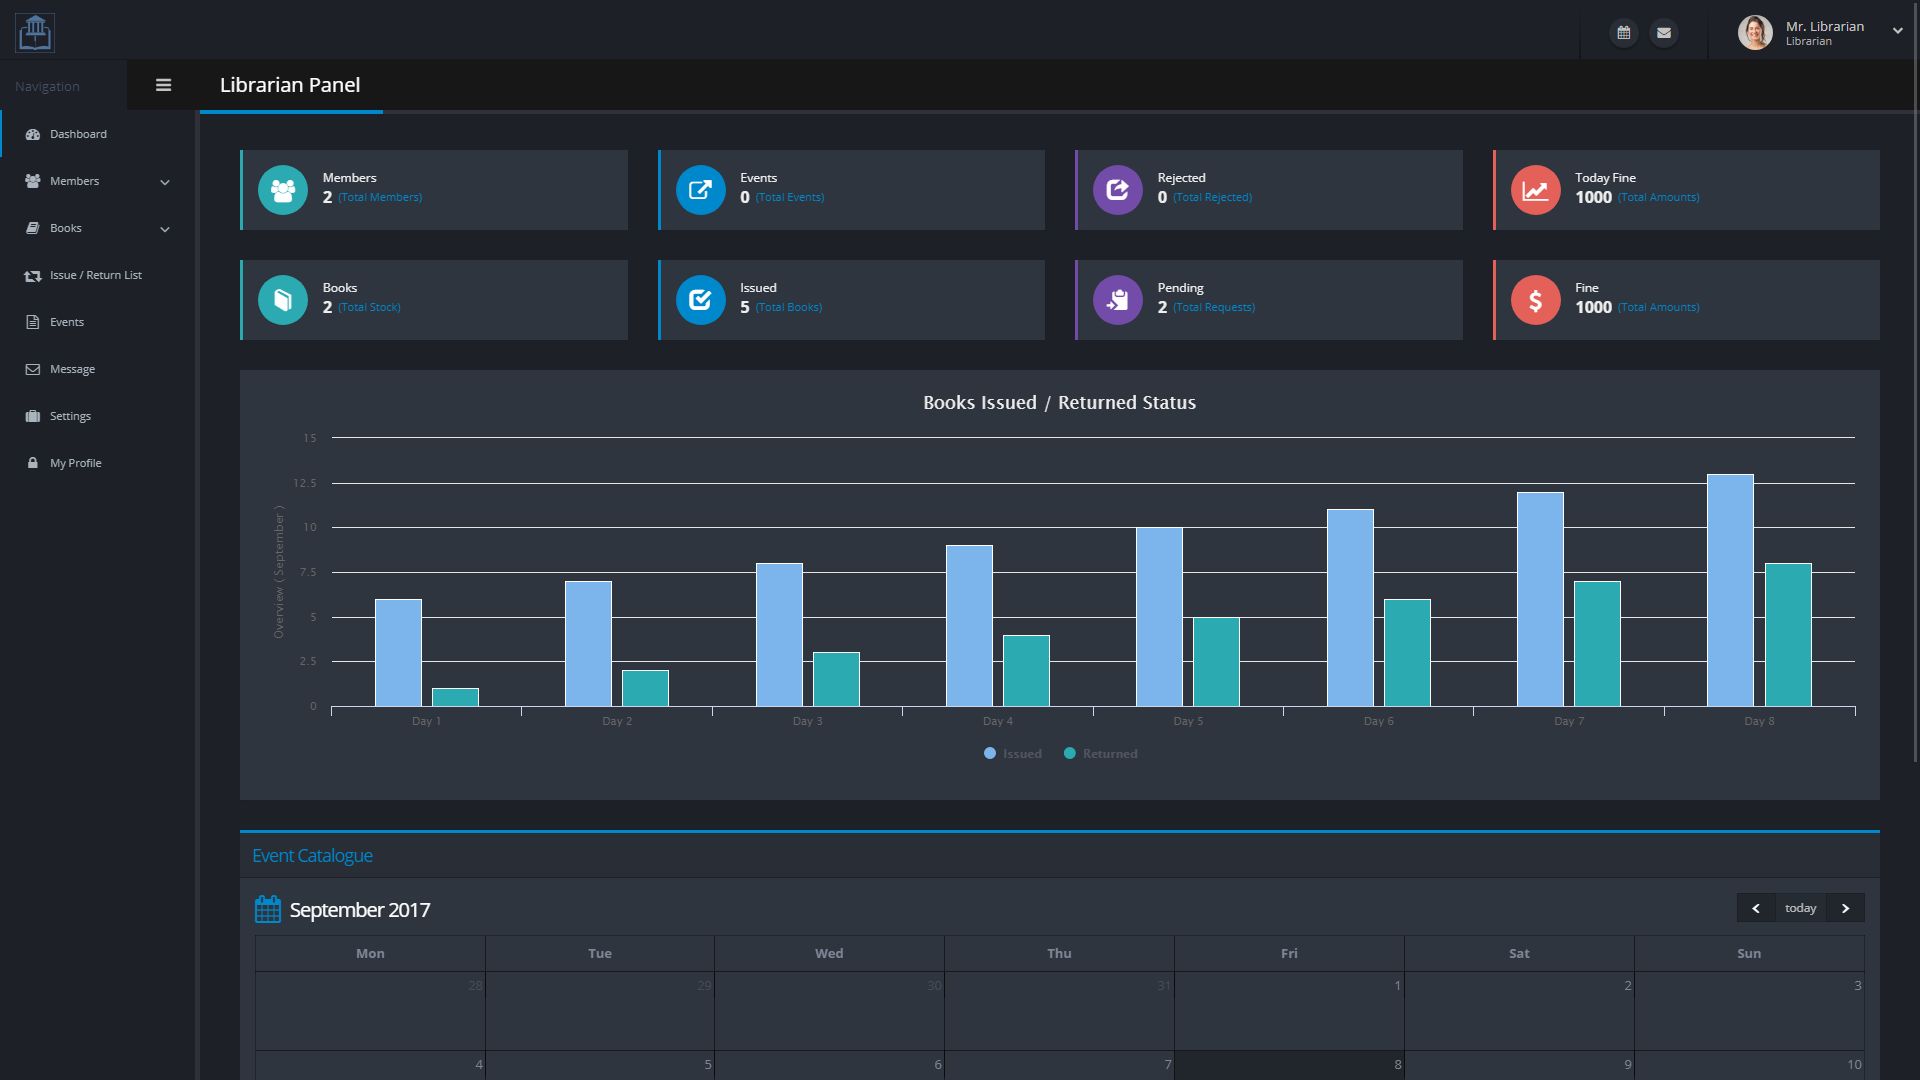Go to Settings in sidebar
Viewport: 1920px width, 1080px height.
pyautogui.click(x=70, y=416)
